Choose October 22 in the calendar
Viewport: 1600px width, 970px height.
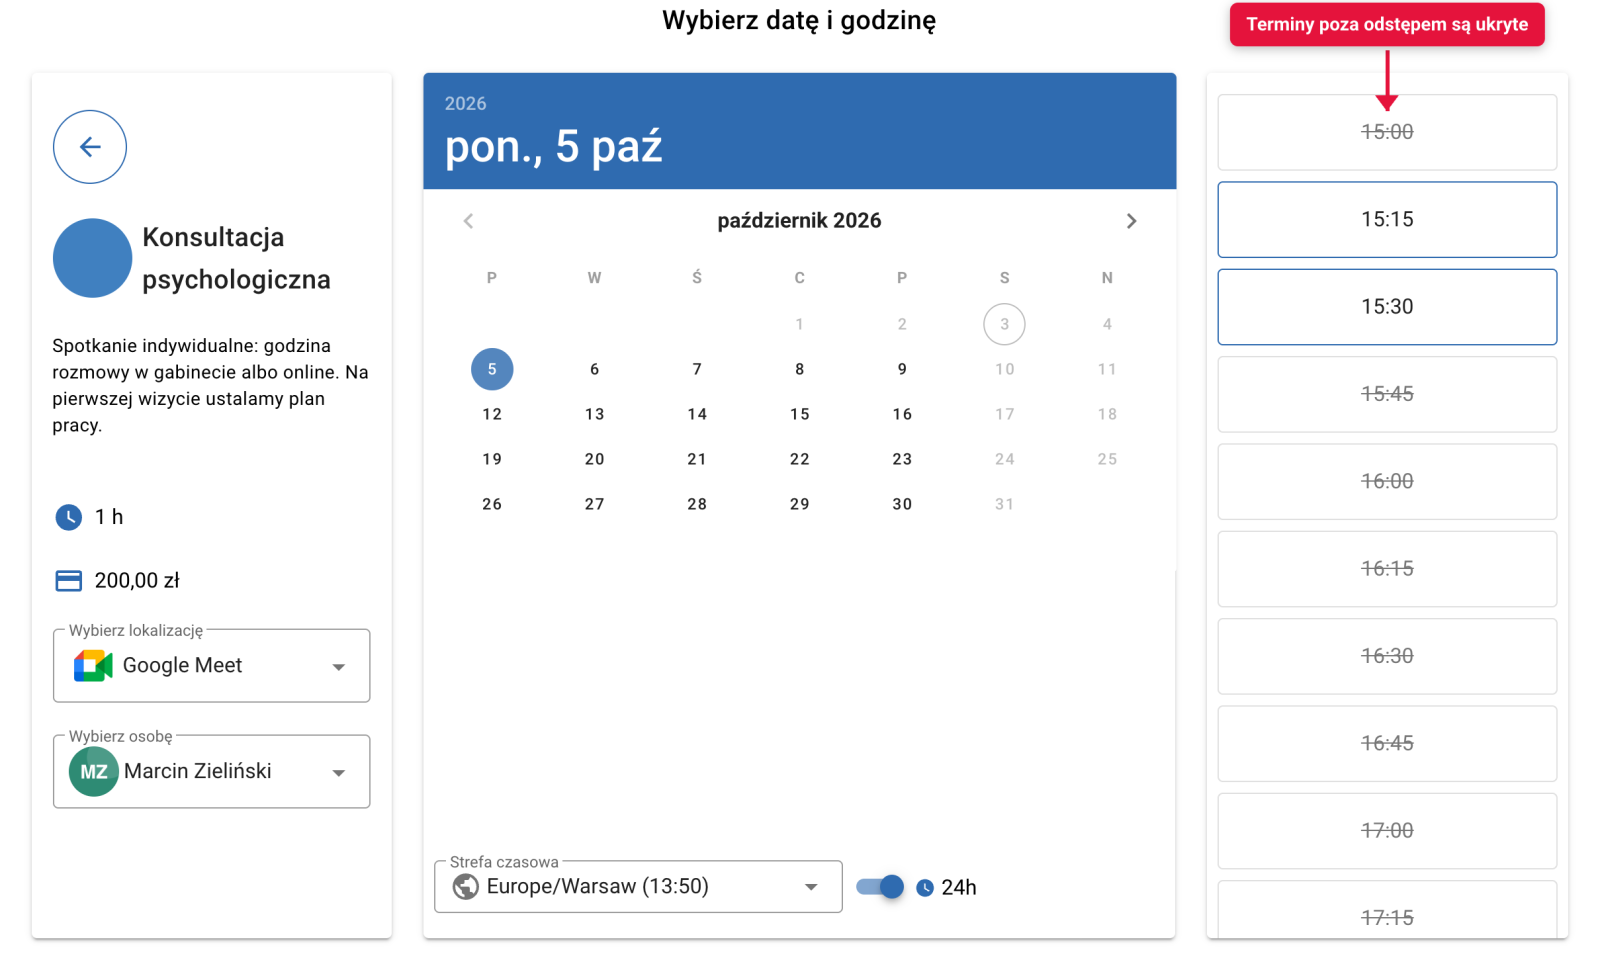(800, 459)
